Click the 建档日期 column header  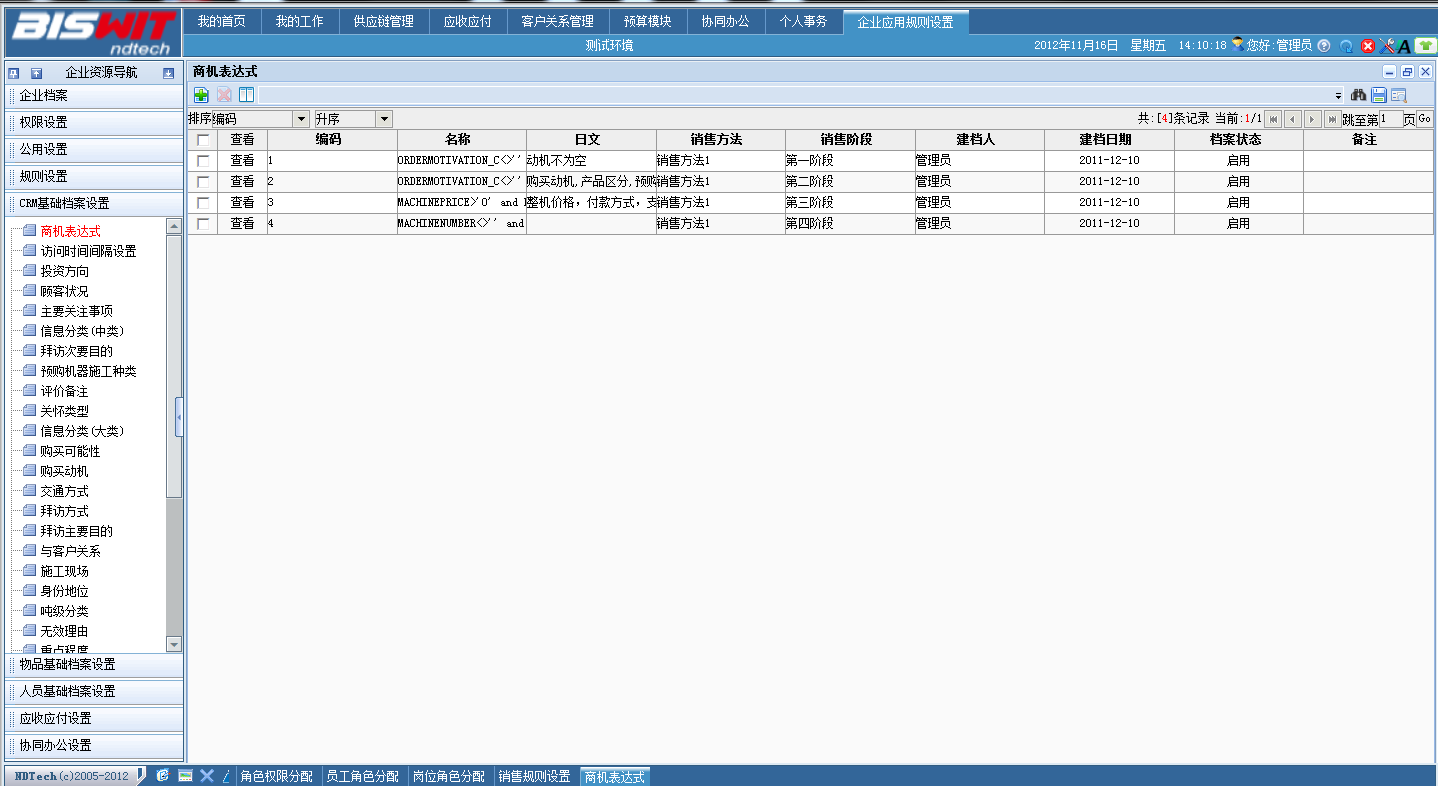1109,140
